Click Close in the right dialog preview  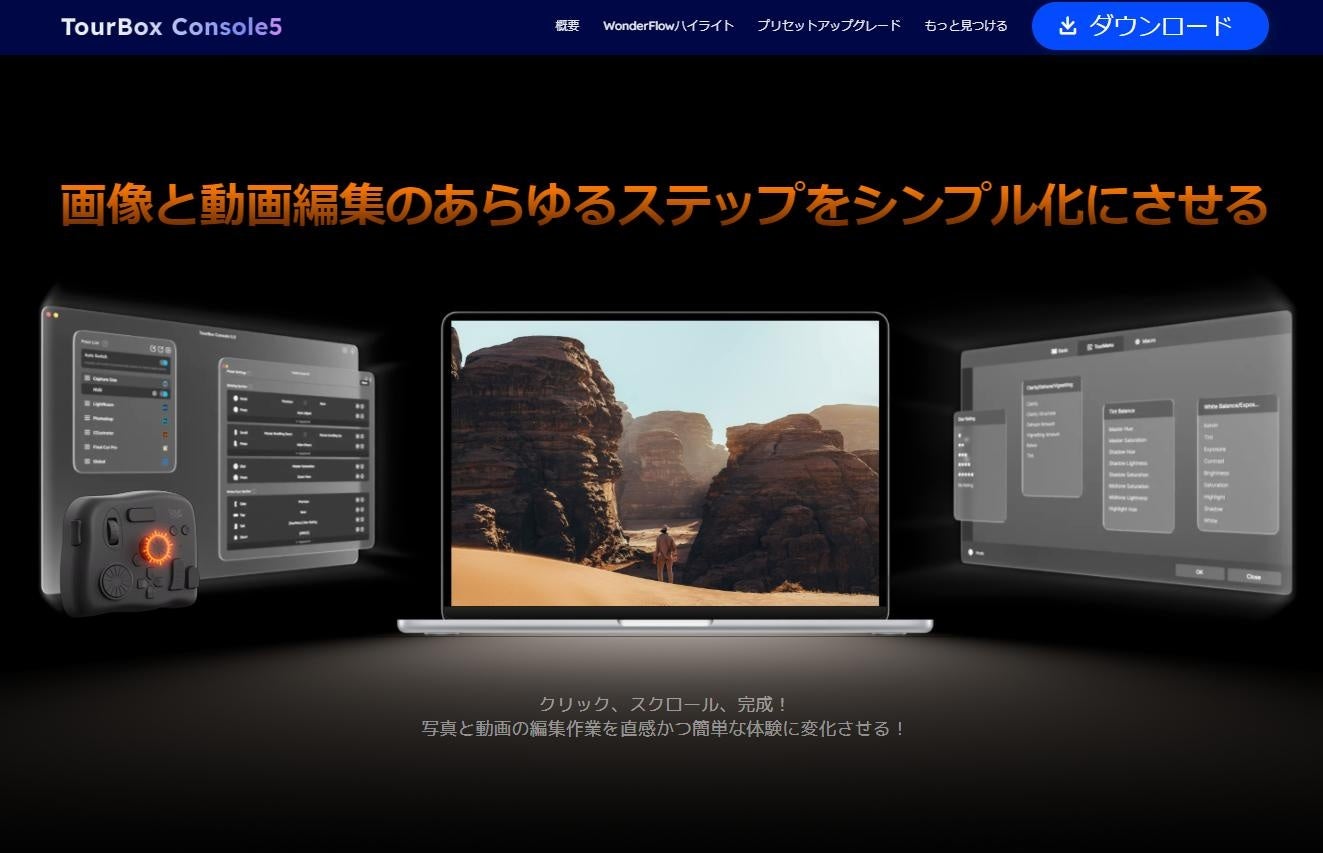(1253, 576)
